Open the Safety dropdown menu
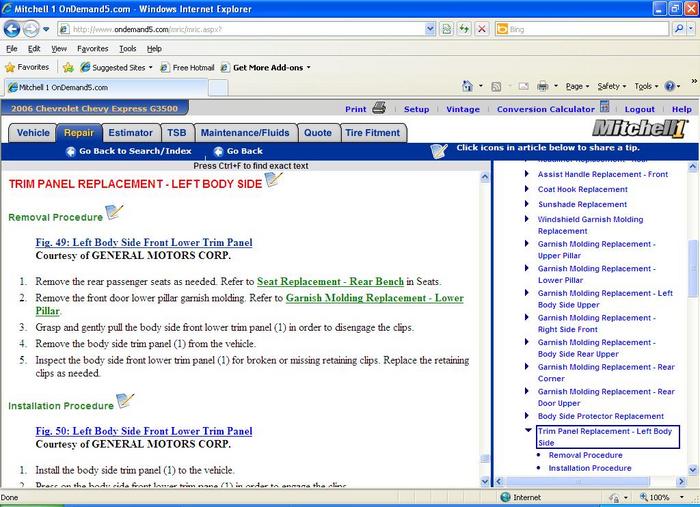700x507 pixels. click(612, 87)
